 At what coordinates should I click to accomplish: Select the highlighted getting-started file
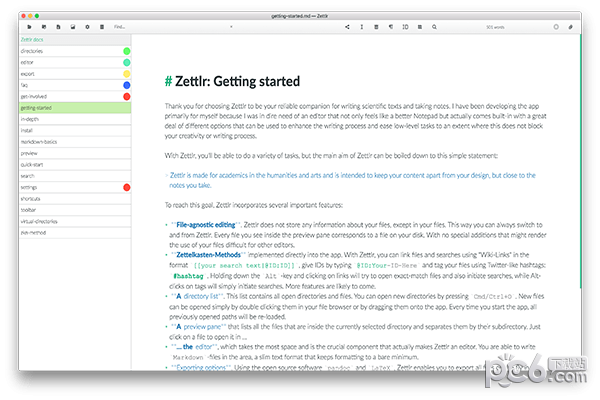coord(75,108)
